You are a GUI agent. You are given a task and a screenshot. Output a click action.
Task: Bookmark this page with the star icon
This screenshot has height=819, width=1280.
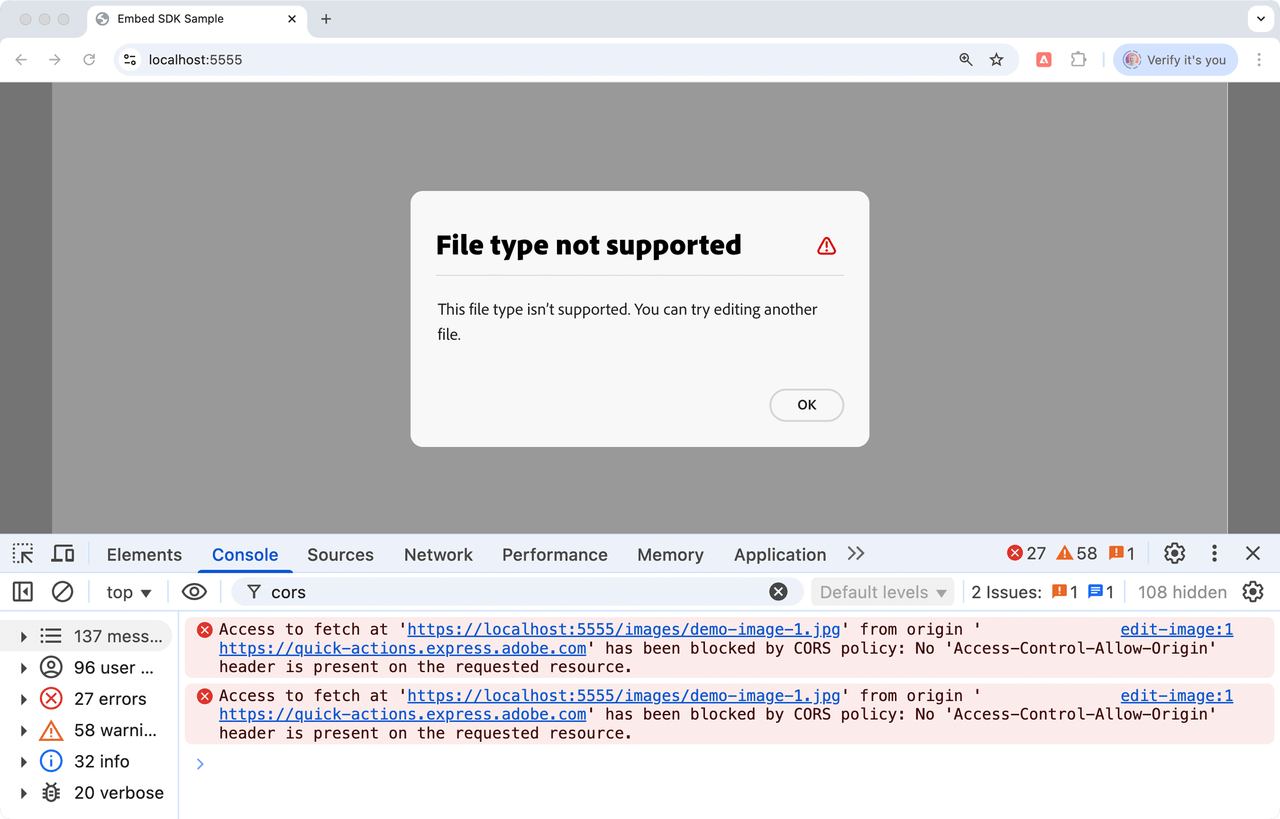[x=996, y=60]
